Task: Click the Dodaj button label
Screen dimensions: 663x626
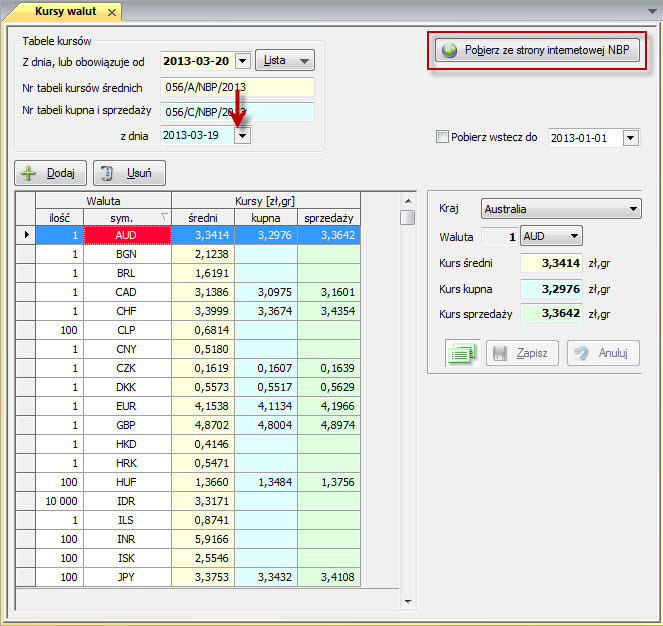Action: tap(60, 173)
